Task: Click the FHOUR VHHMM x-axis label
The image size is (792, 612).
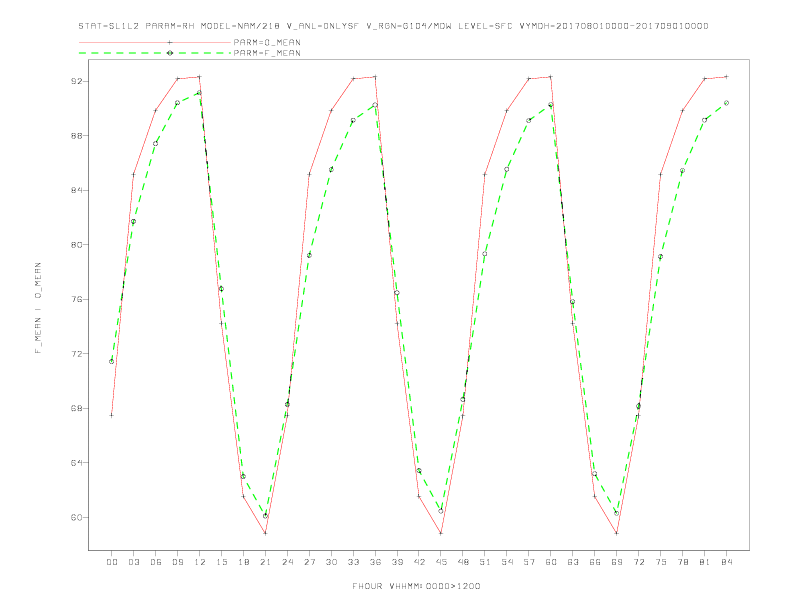Action: click(416, 586)
